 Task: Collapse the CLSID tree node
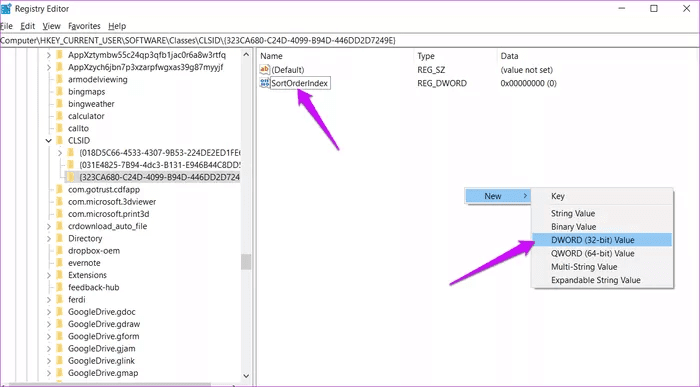point(49,141)
